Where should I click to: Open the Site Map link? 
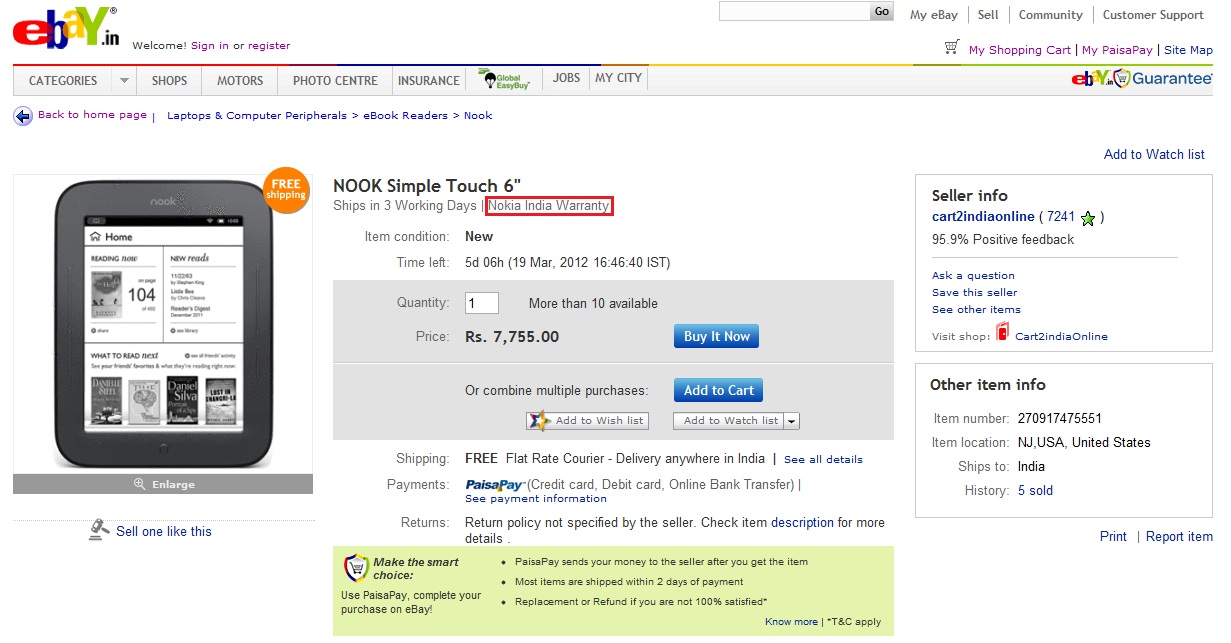coord(1188,50)
